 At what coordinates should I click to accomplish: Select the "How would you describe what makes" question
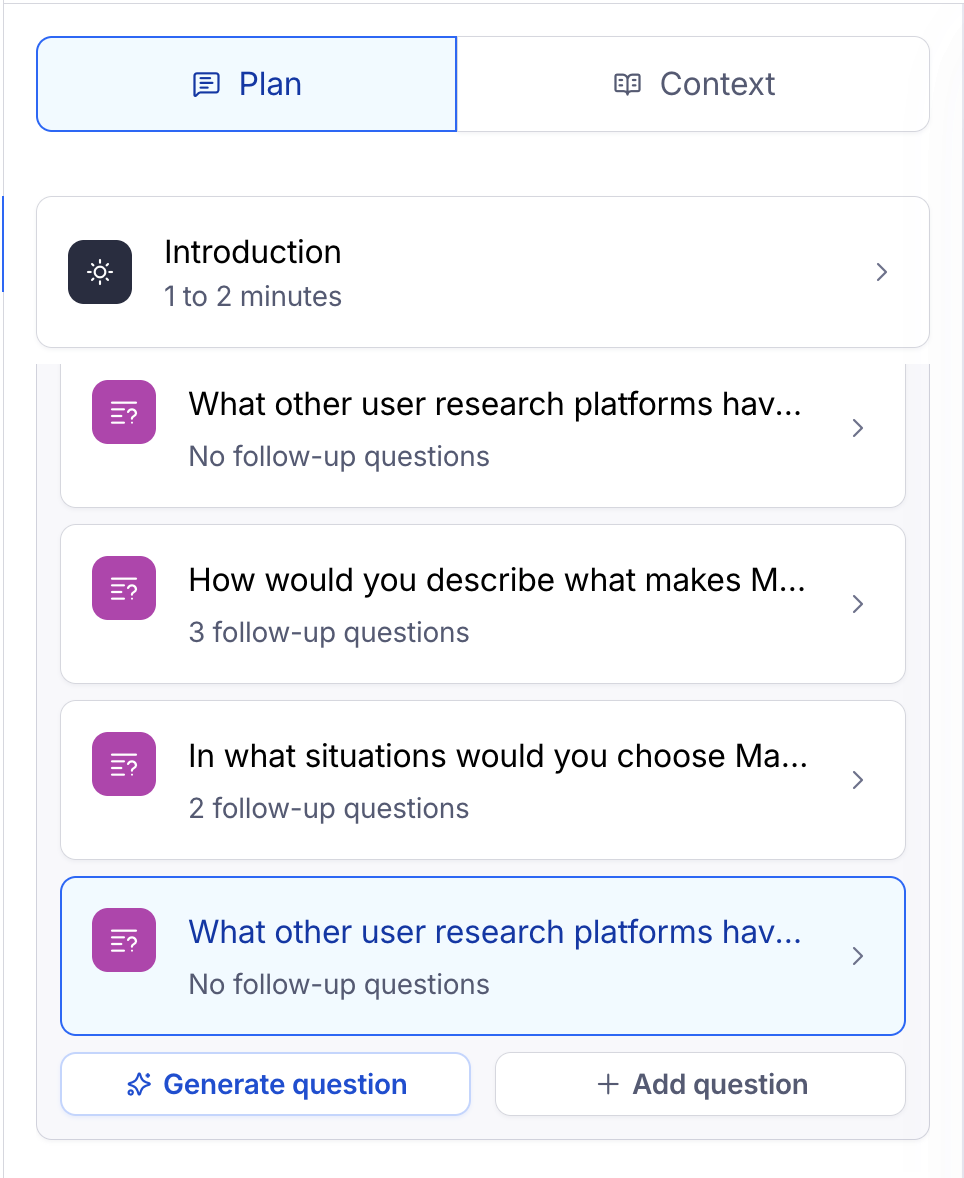coord(496,581)
